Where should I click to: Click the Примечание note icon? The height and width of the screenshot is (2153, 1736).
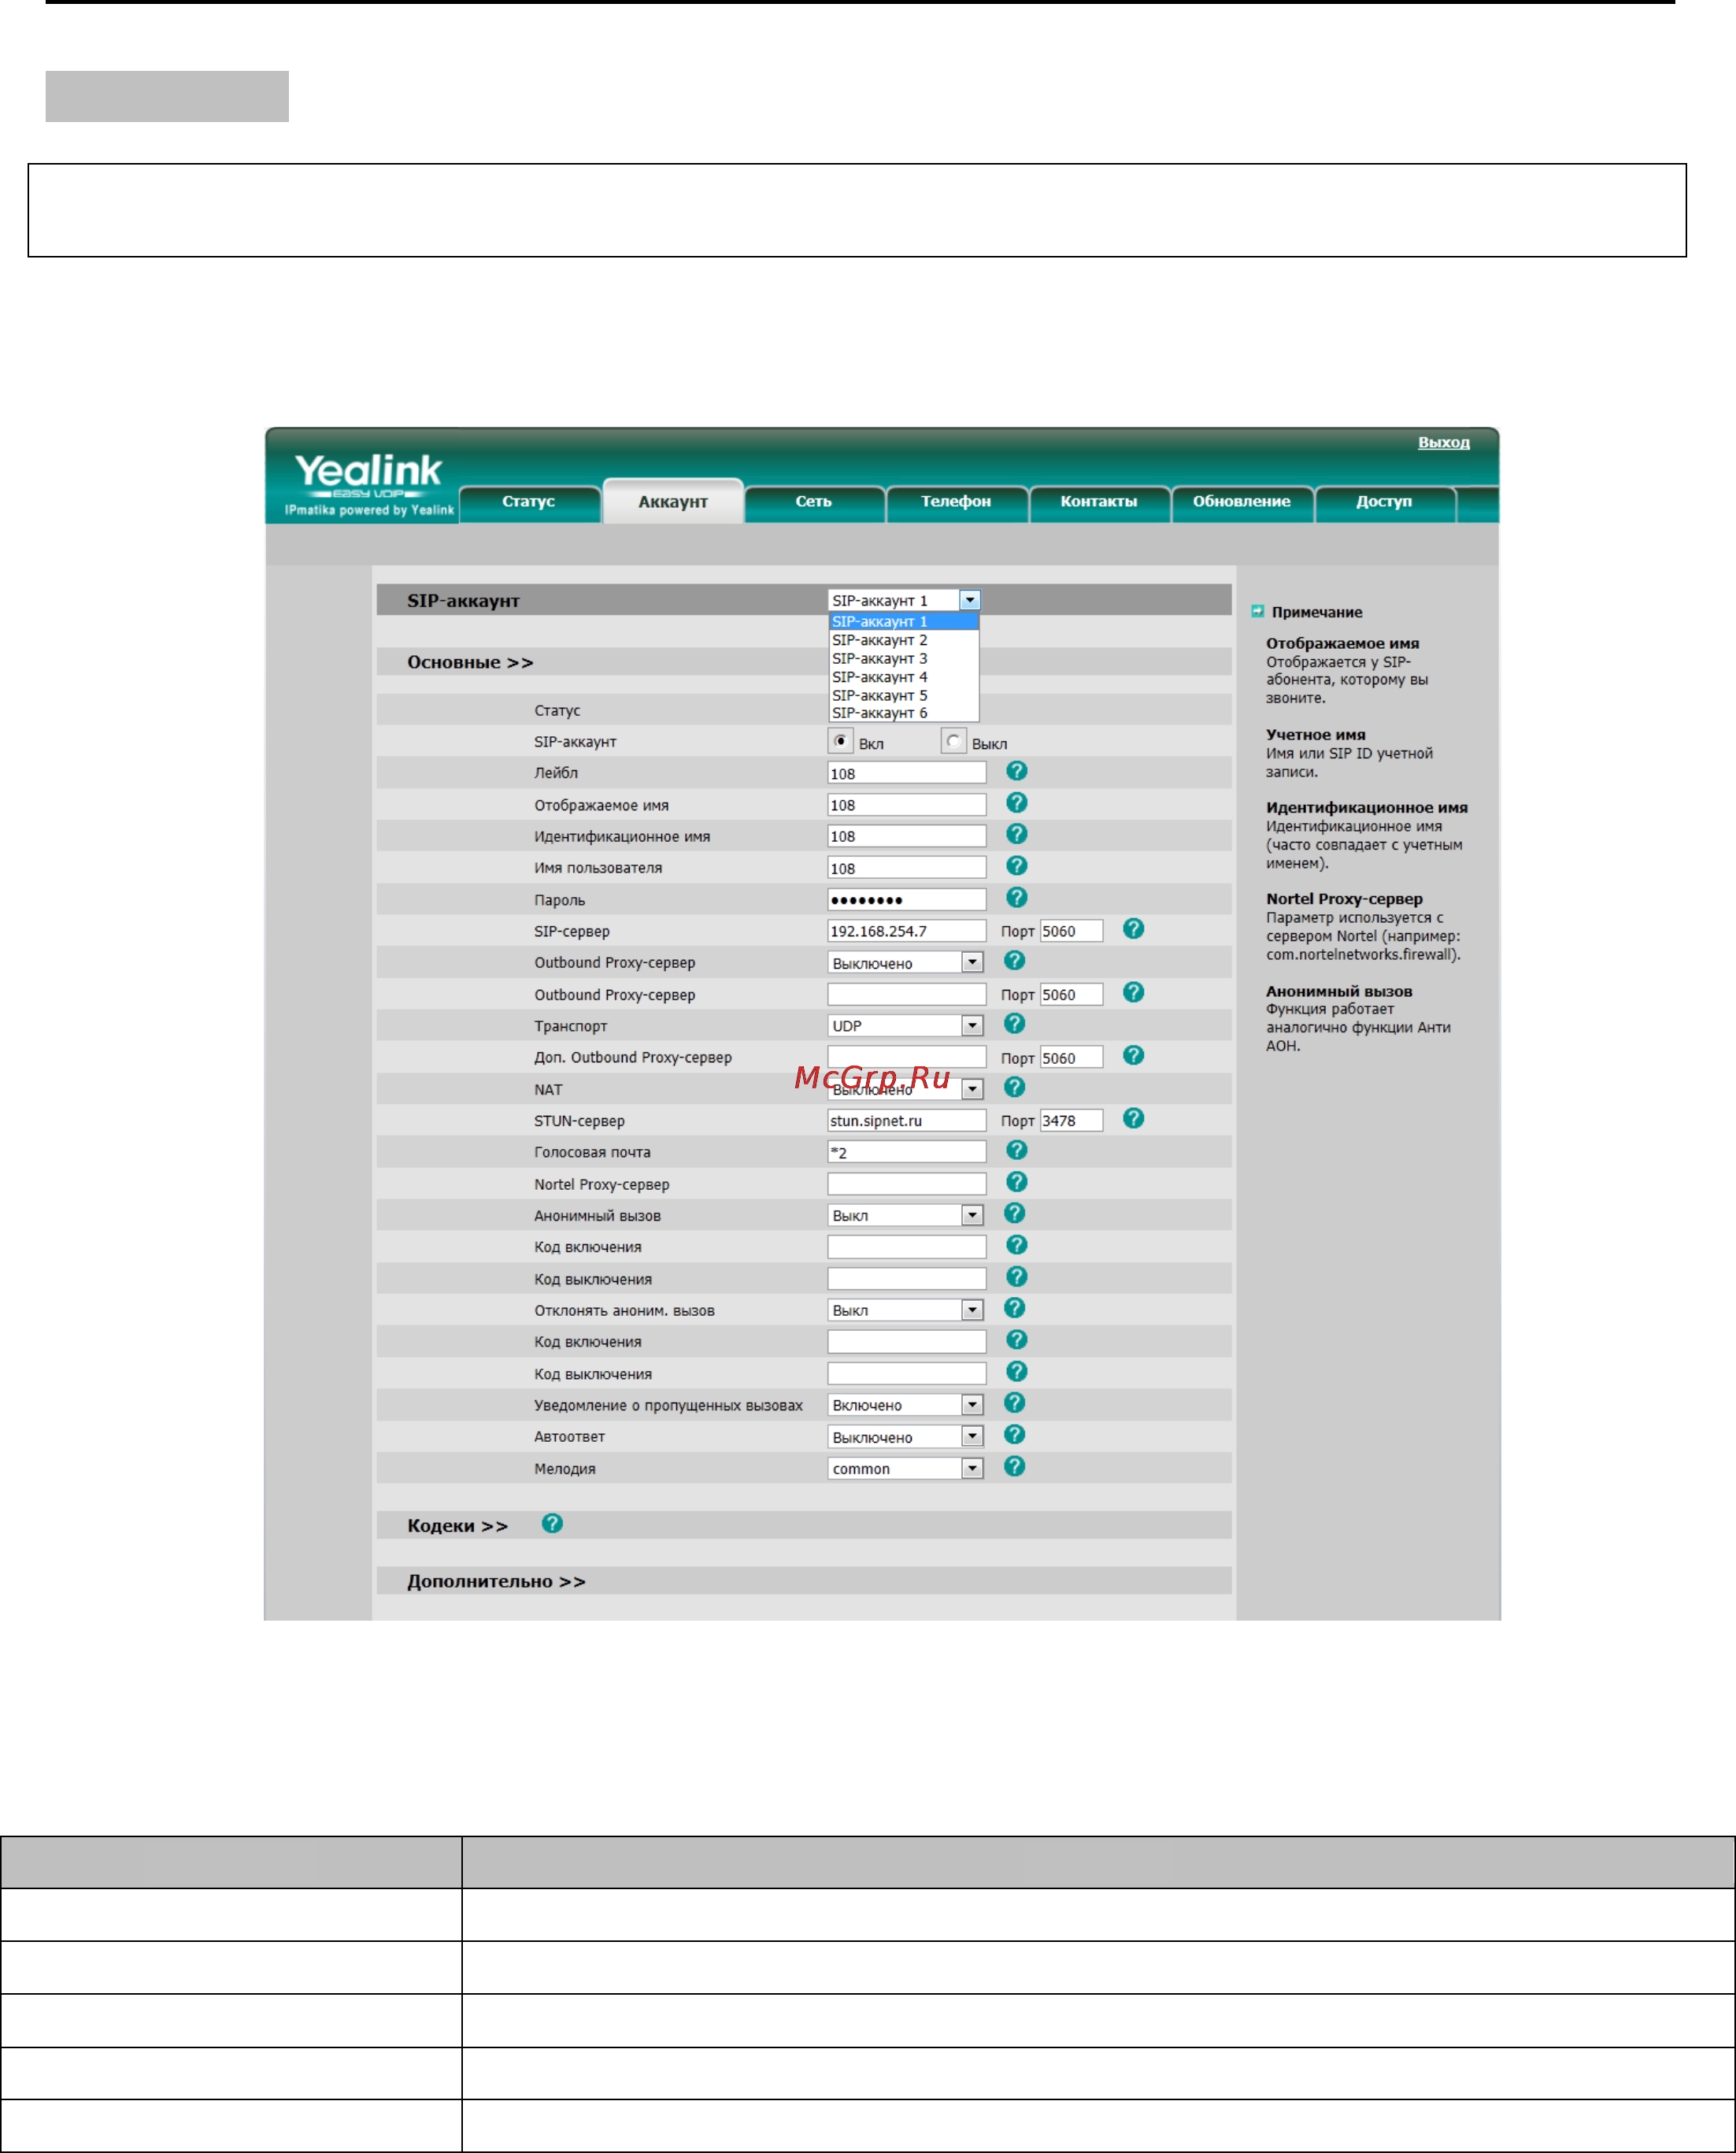click(1257, 612)
